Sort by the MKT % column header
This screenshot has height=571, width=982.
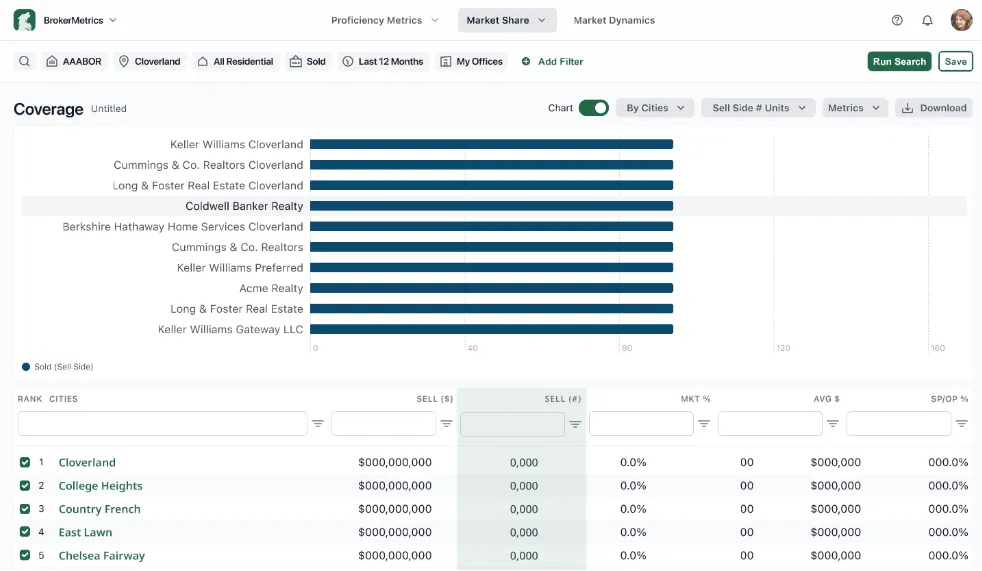point(695,399)
